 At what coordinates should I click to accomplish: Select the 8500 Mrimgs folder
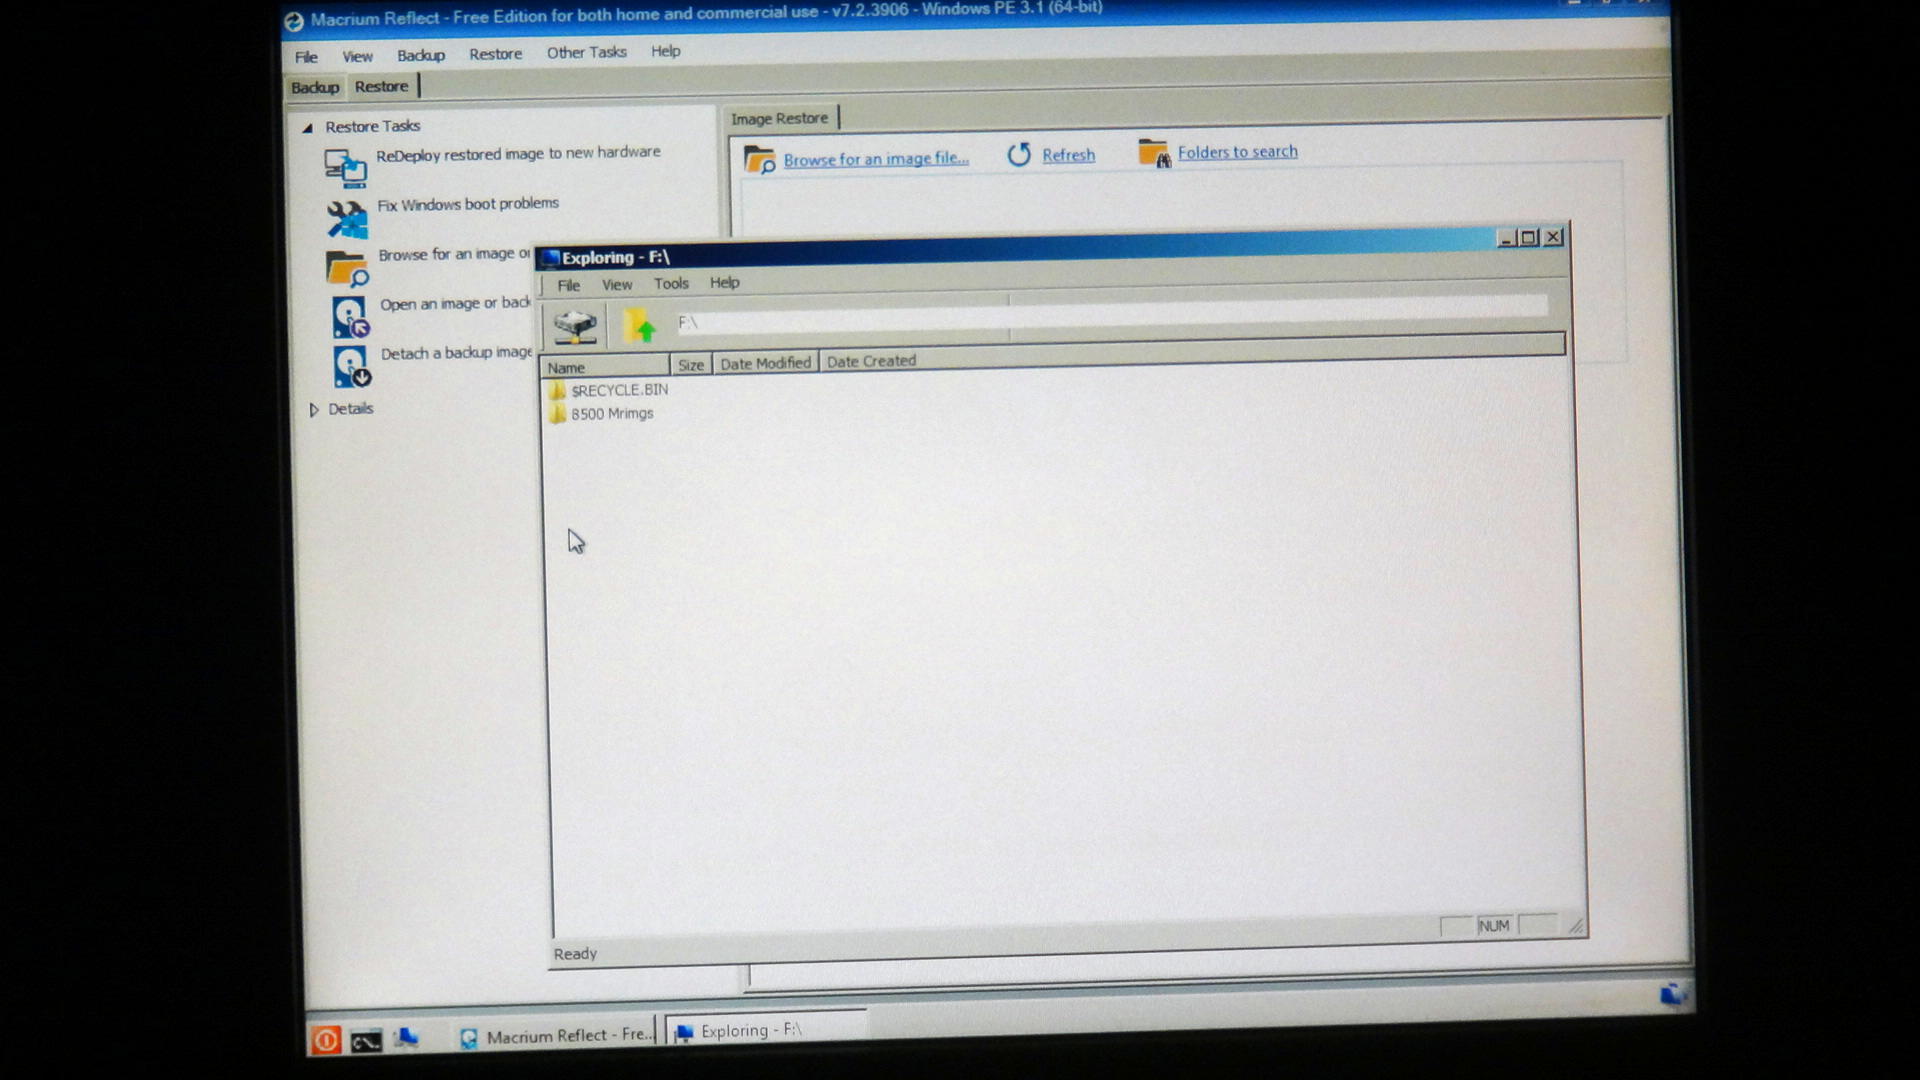tap(612, 414)
